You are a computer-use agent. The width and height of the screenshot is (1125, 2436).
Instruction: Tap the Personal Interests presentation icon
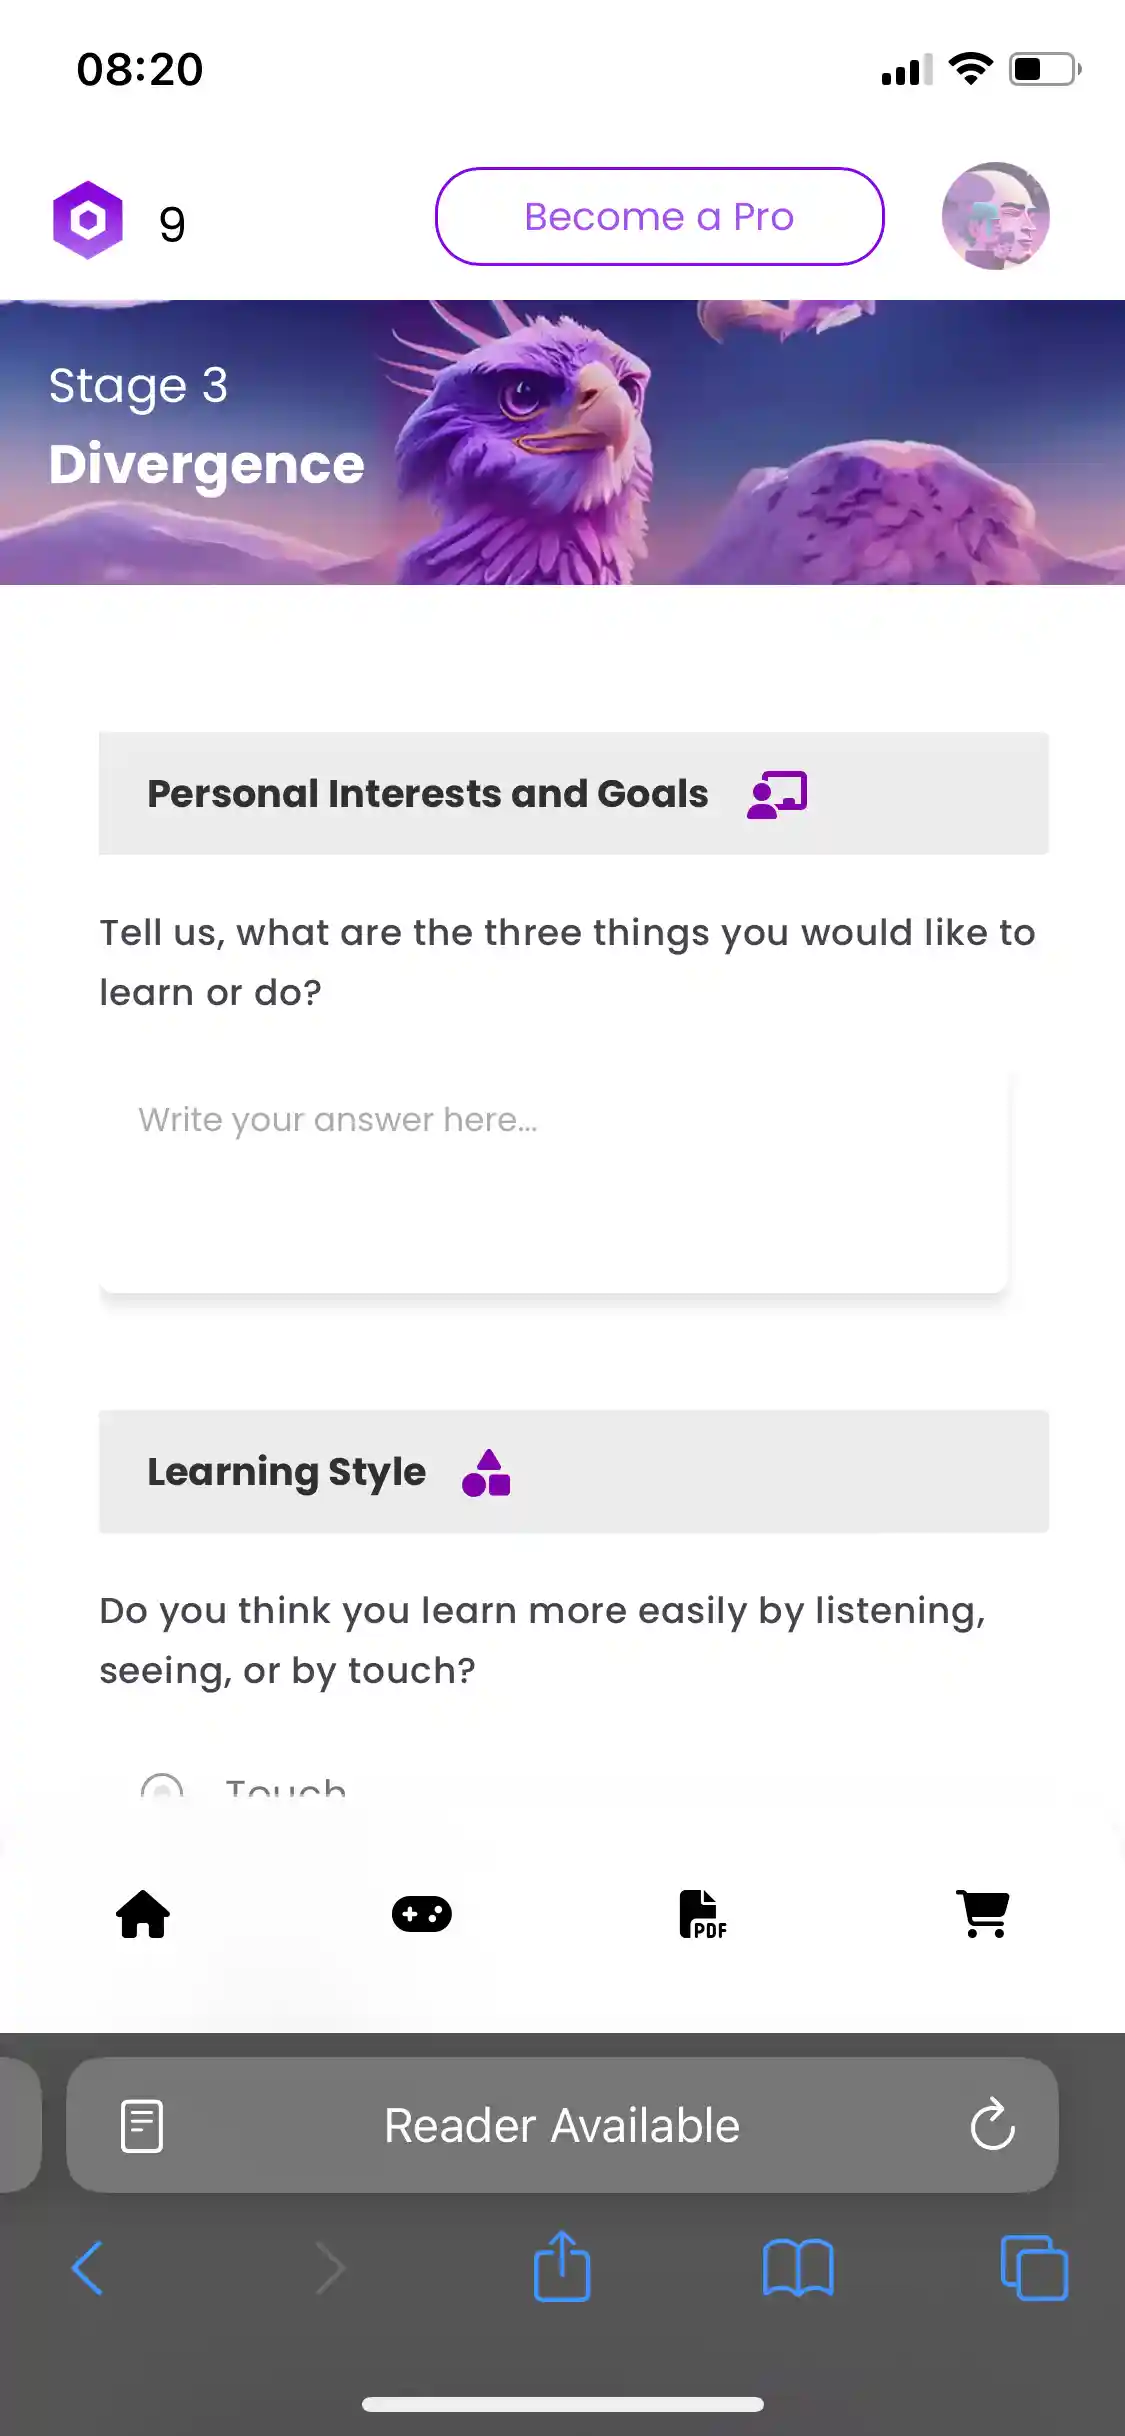click(777, 795)
